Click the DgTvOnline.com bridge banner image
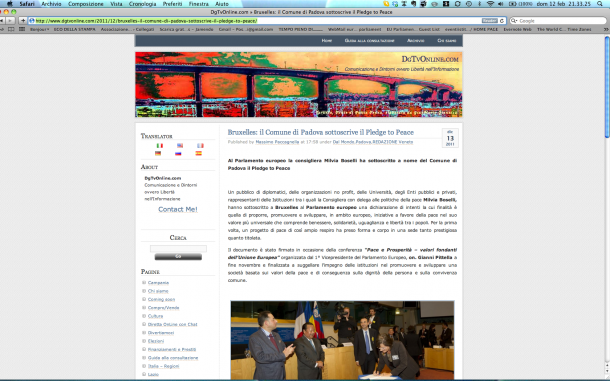This screenshot has width=610, height=381. [x=298, y=84]
